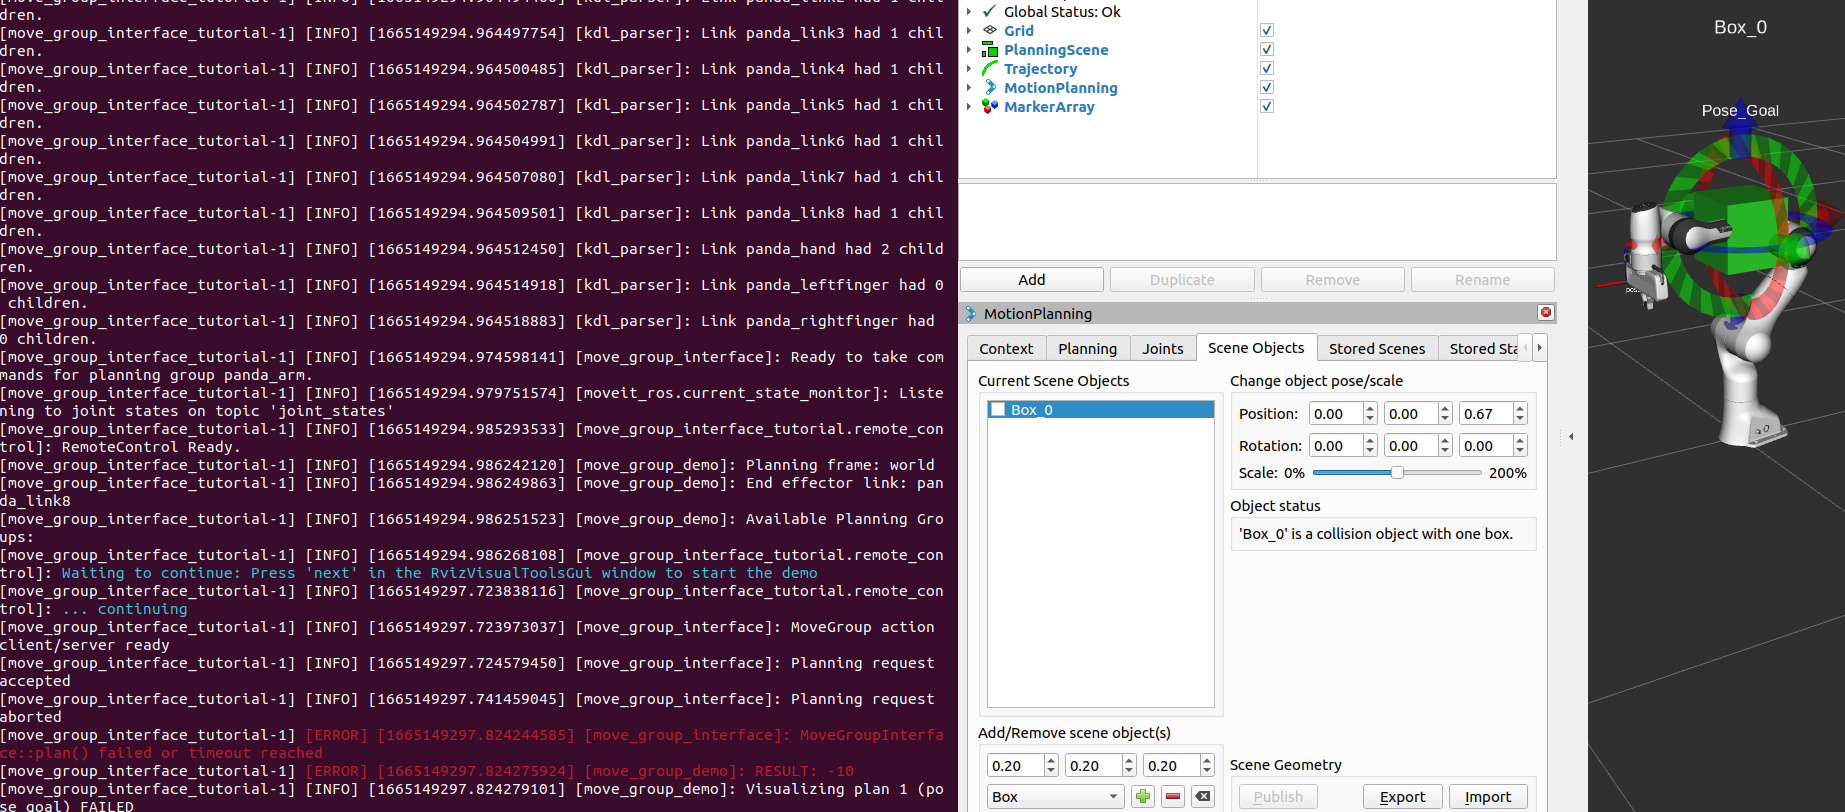
Task: Click the second object size field 0.20
Action: (x=1094, y=766)
